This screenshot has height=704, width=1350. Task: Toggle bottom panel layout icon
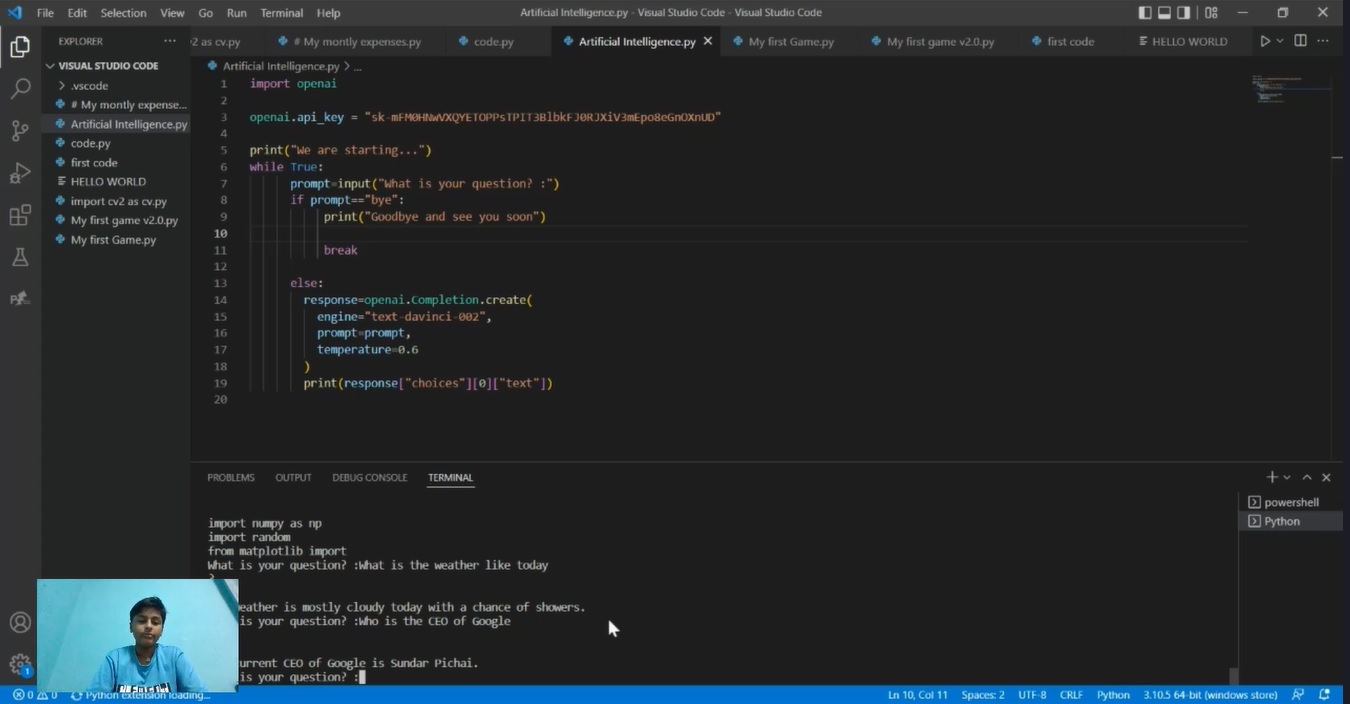click(1164, 13)
